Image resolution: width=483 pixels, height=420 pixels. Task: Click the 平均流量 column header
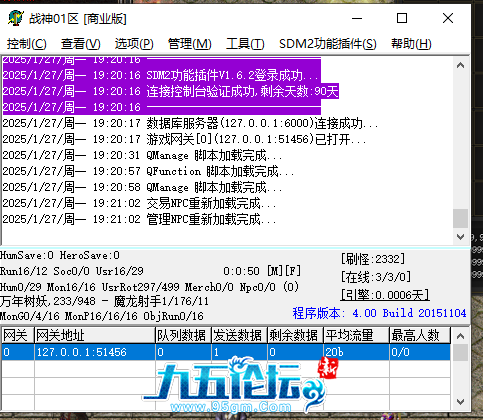356,335
